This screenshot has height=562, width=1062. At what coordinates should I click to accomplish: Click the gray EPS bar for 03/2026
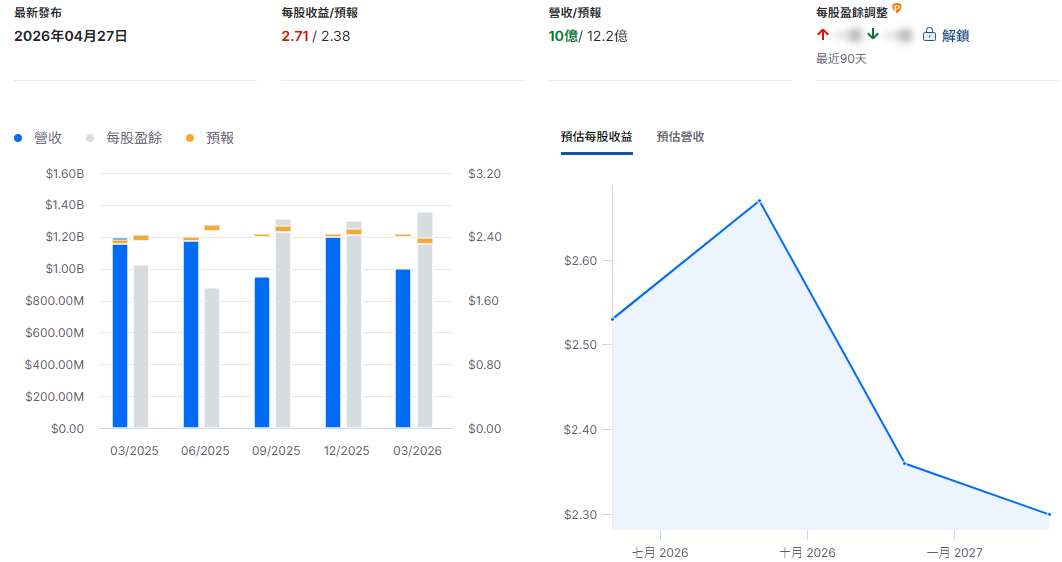pyautogui.click(x=425, y=320)
